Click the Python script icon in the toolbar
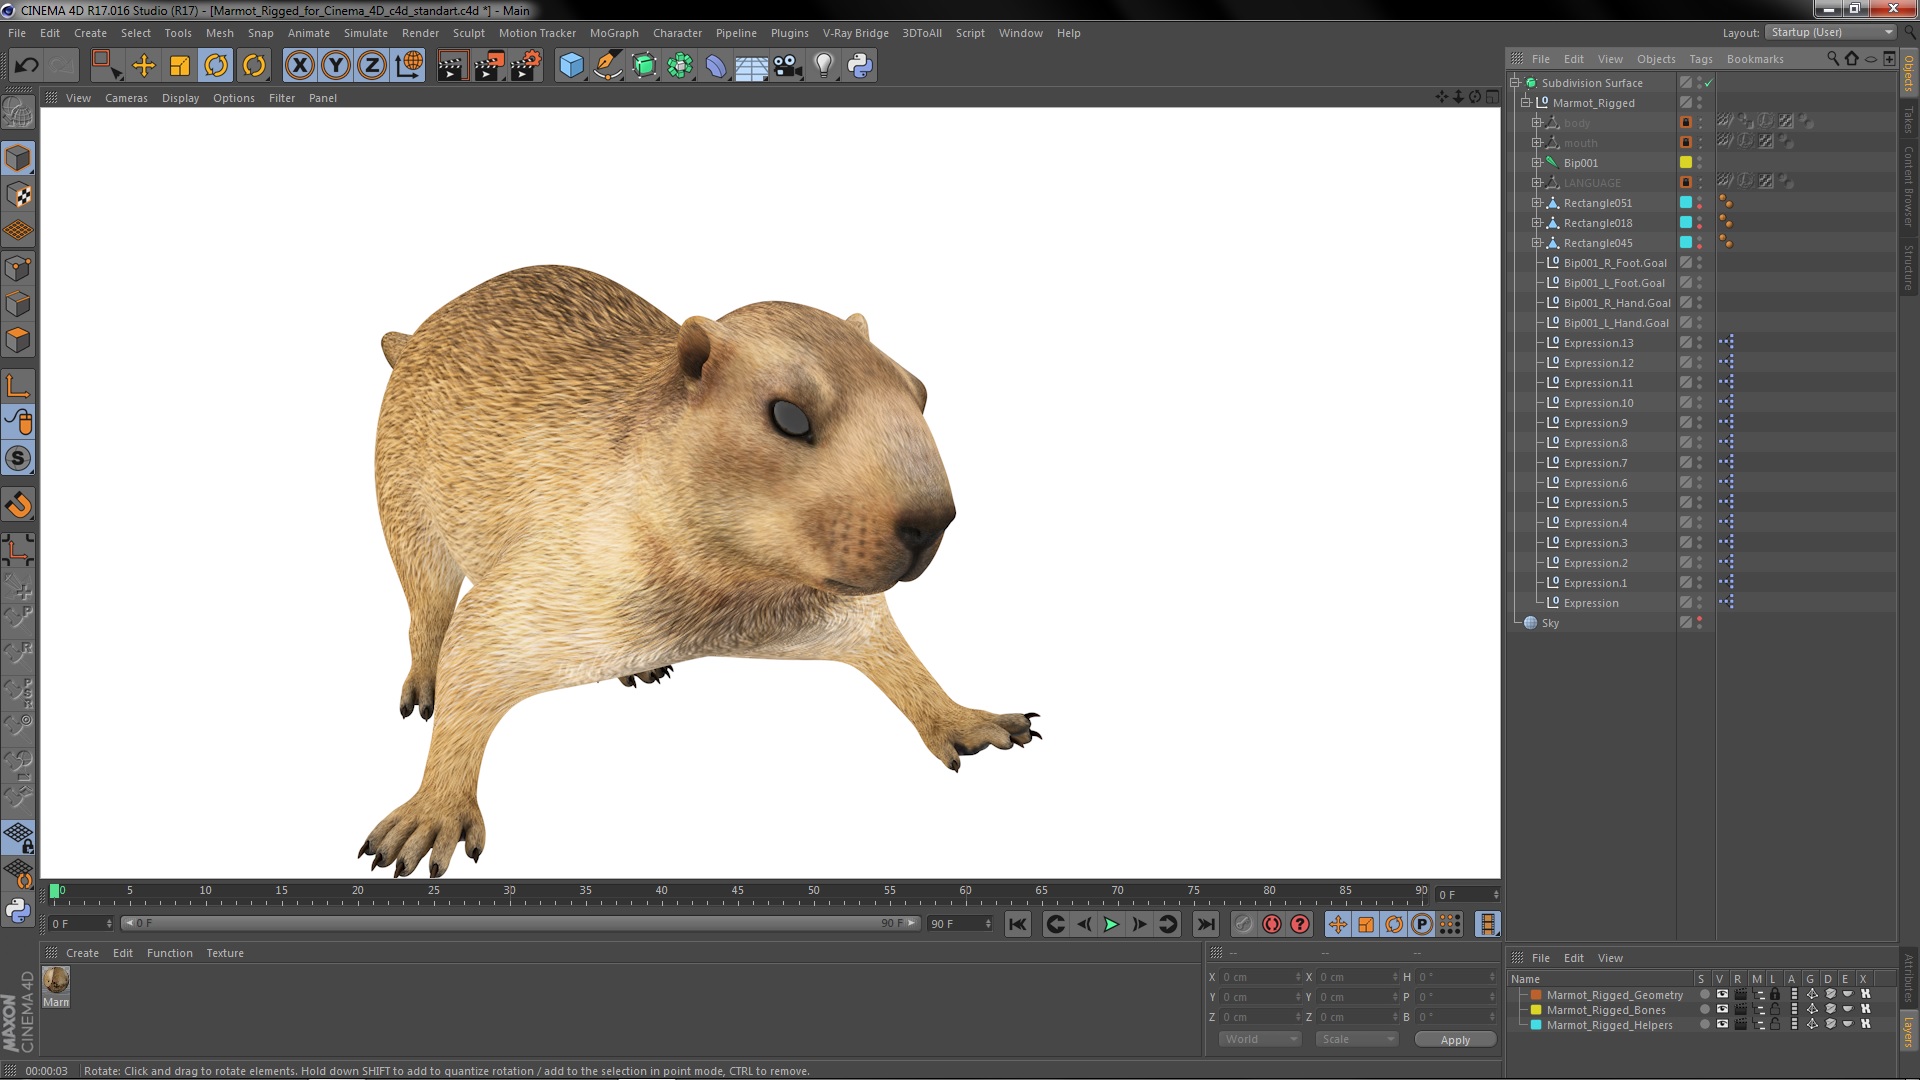 coord(860,66)
